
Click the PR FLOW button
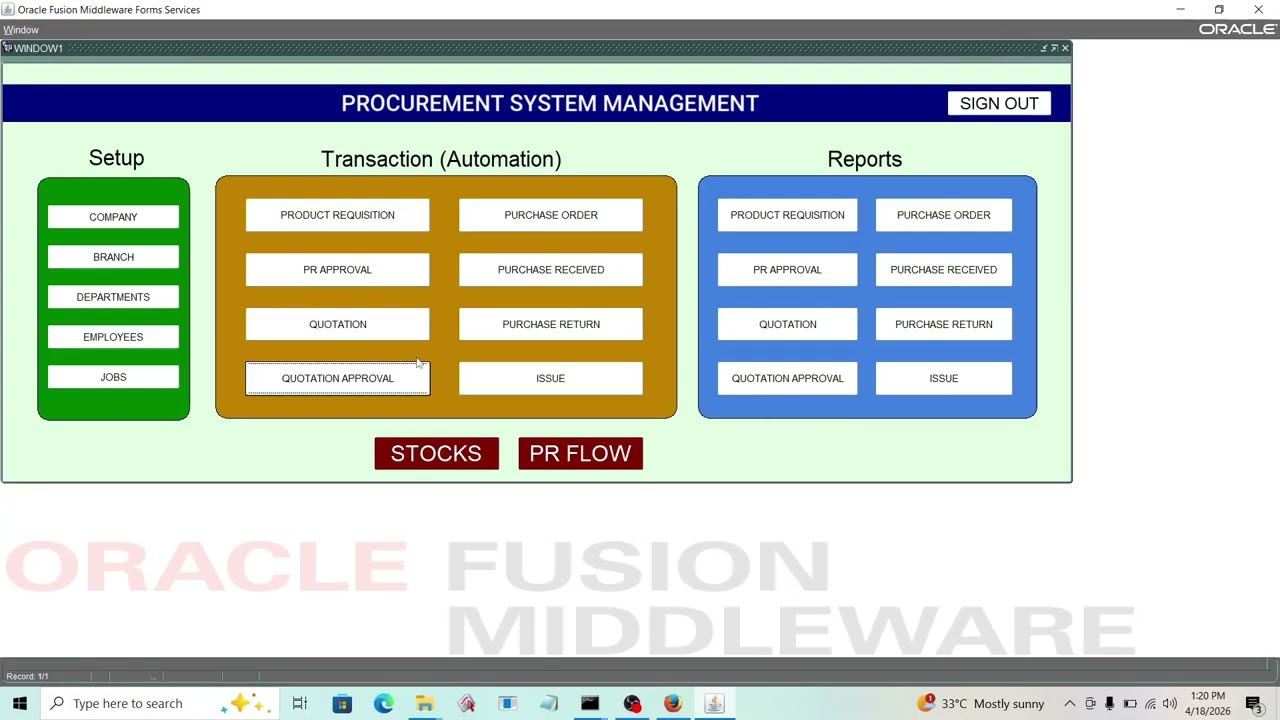pyautogui.click(x=580, y=453)
